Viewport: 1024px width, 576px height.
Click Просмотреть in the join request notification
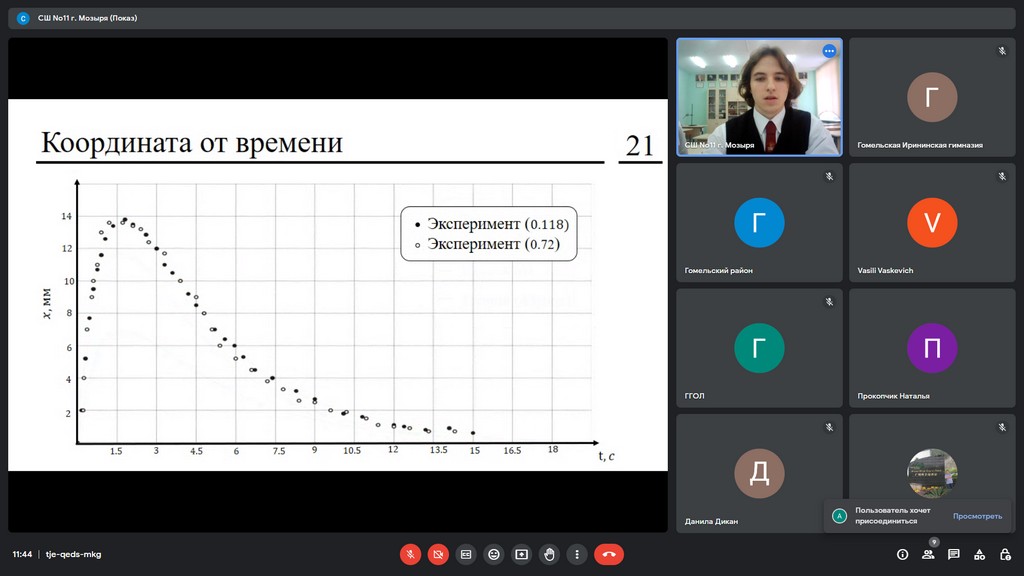point(976,516)
